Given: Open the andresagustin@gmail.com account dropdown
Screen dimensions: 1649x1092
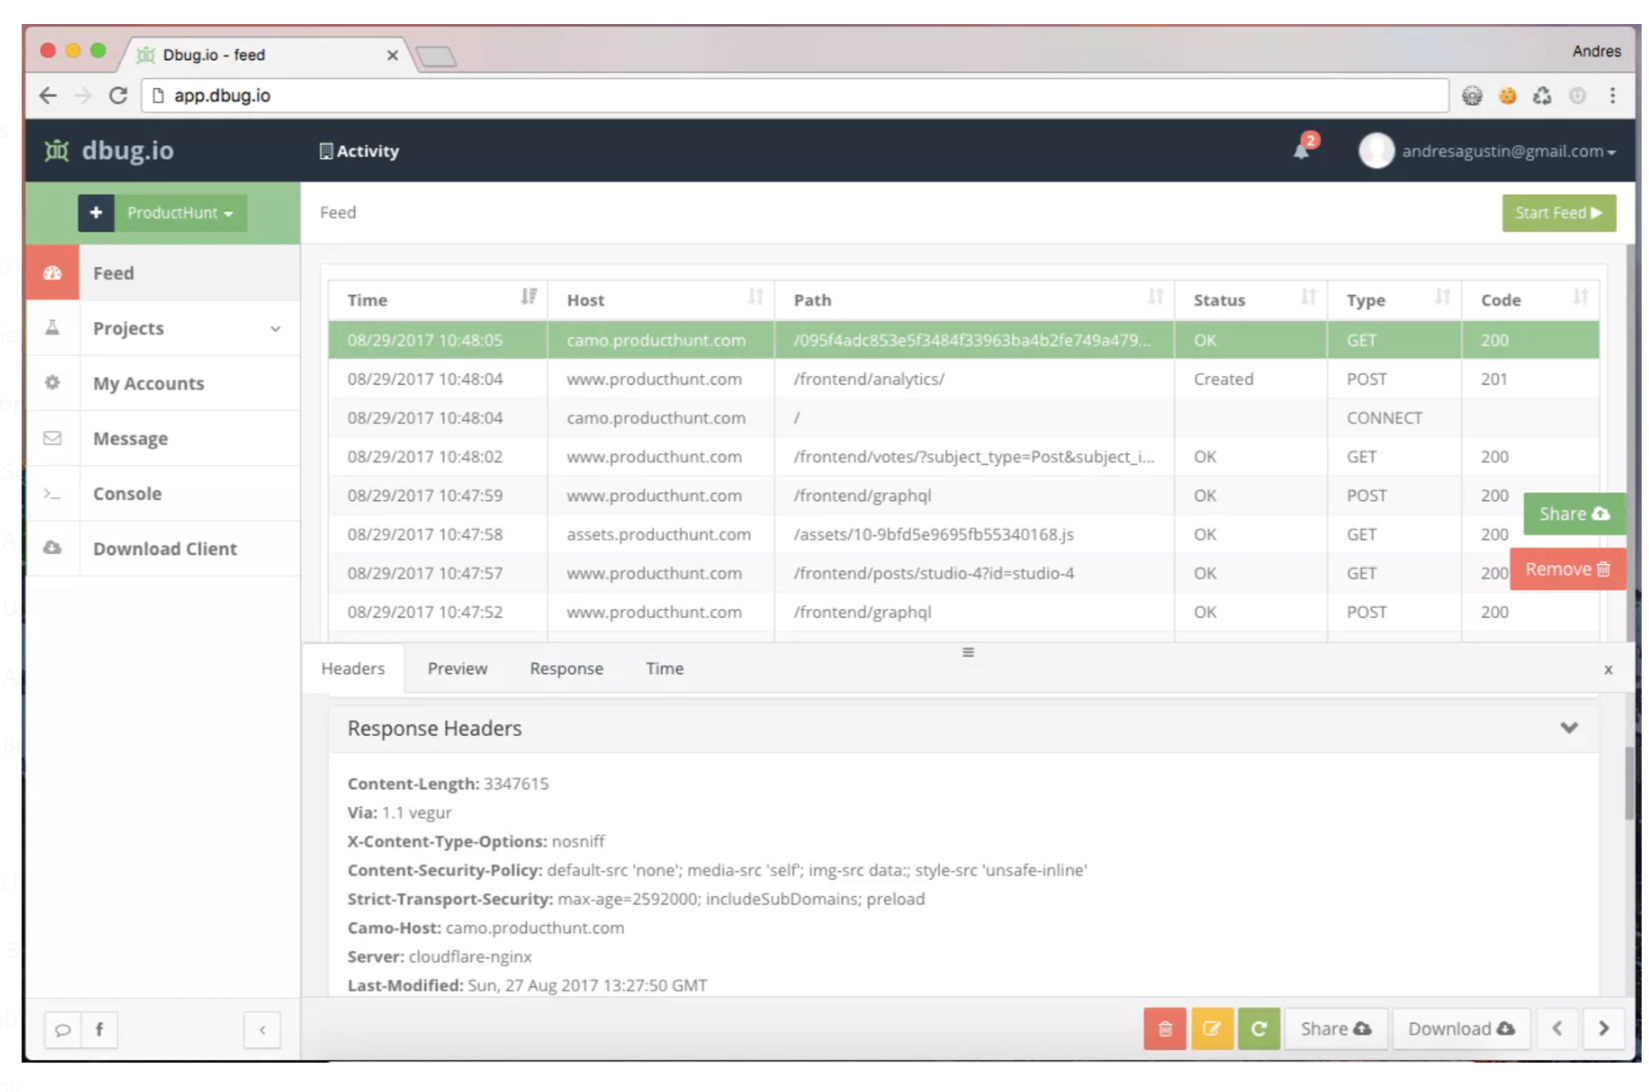Looking at the screenshot, I should pos(1508,151).
